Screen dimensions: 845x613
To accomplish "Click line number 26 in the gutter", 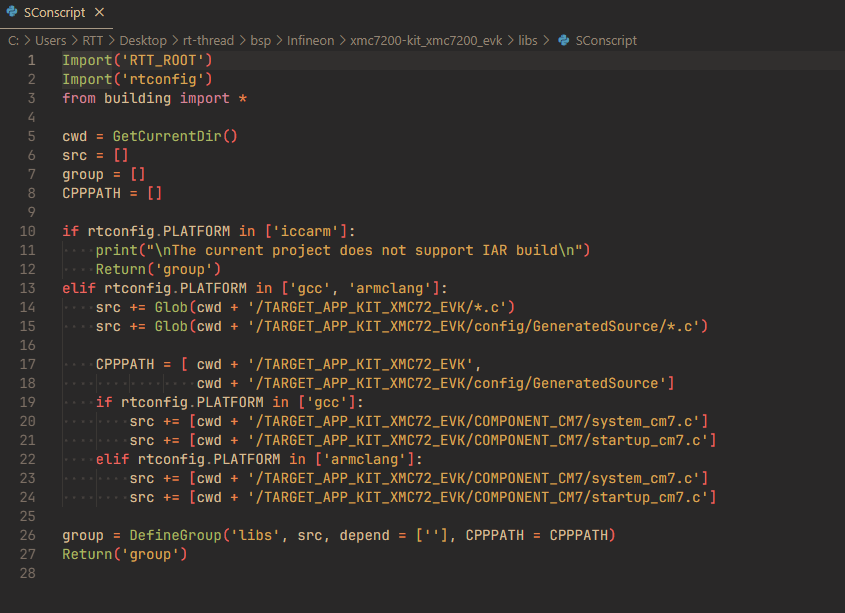I will [x=28, y=535].
